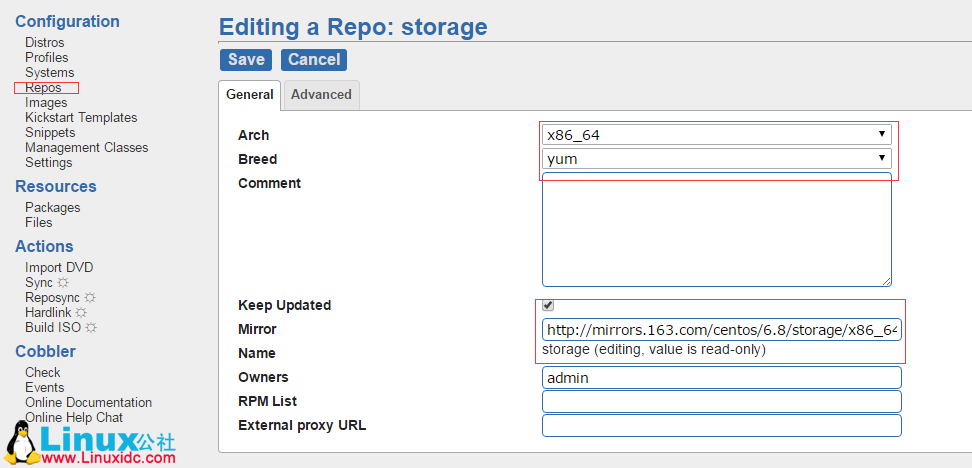This screenshot has height=468, width=972.
Task: Click the Owners field containing admin
Action: click(x=721, y=378)
